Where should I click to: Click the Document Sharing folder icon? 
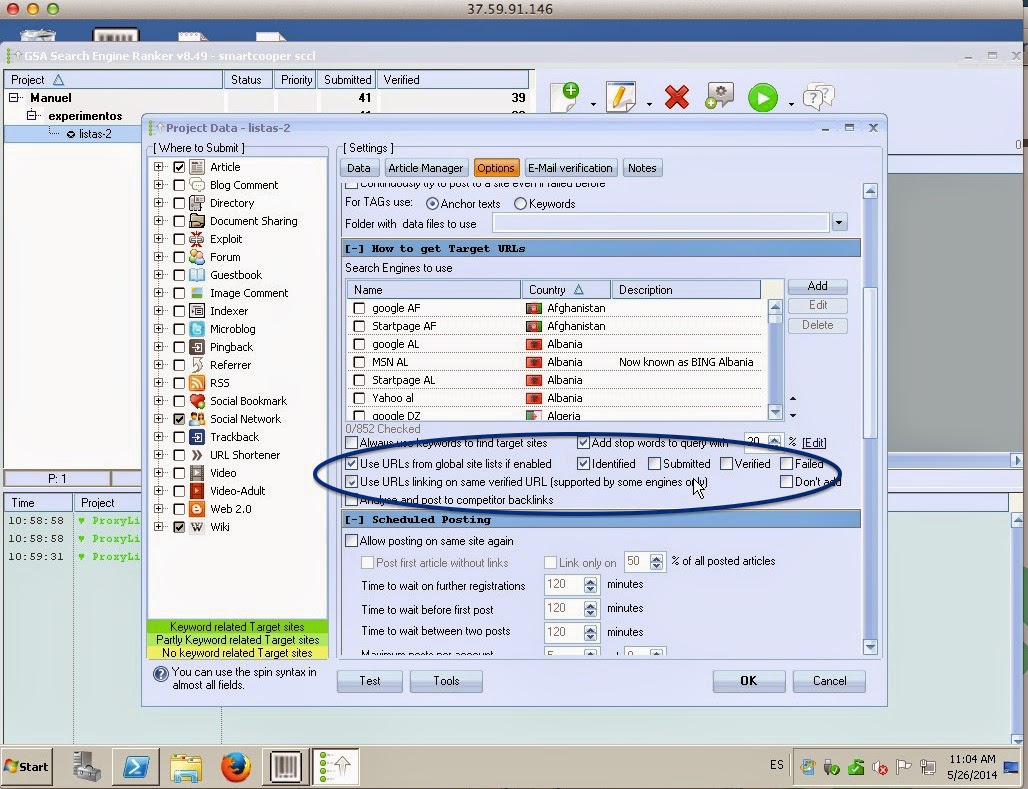coord(197,221)
